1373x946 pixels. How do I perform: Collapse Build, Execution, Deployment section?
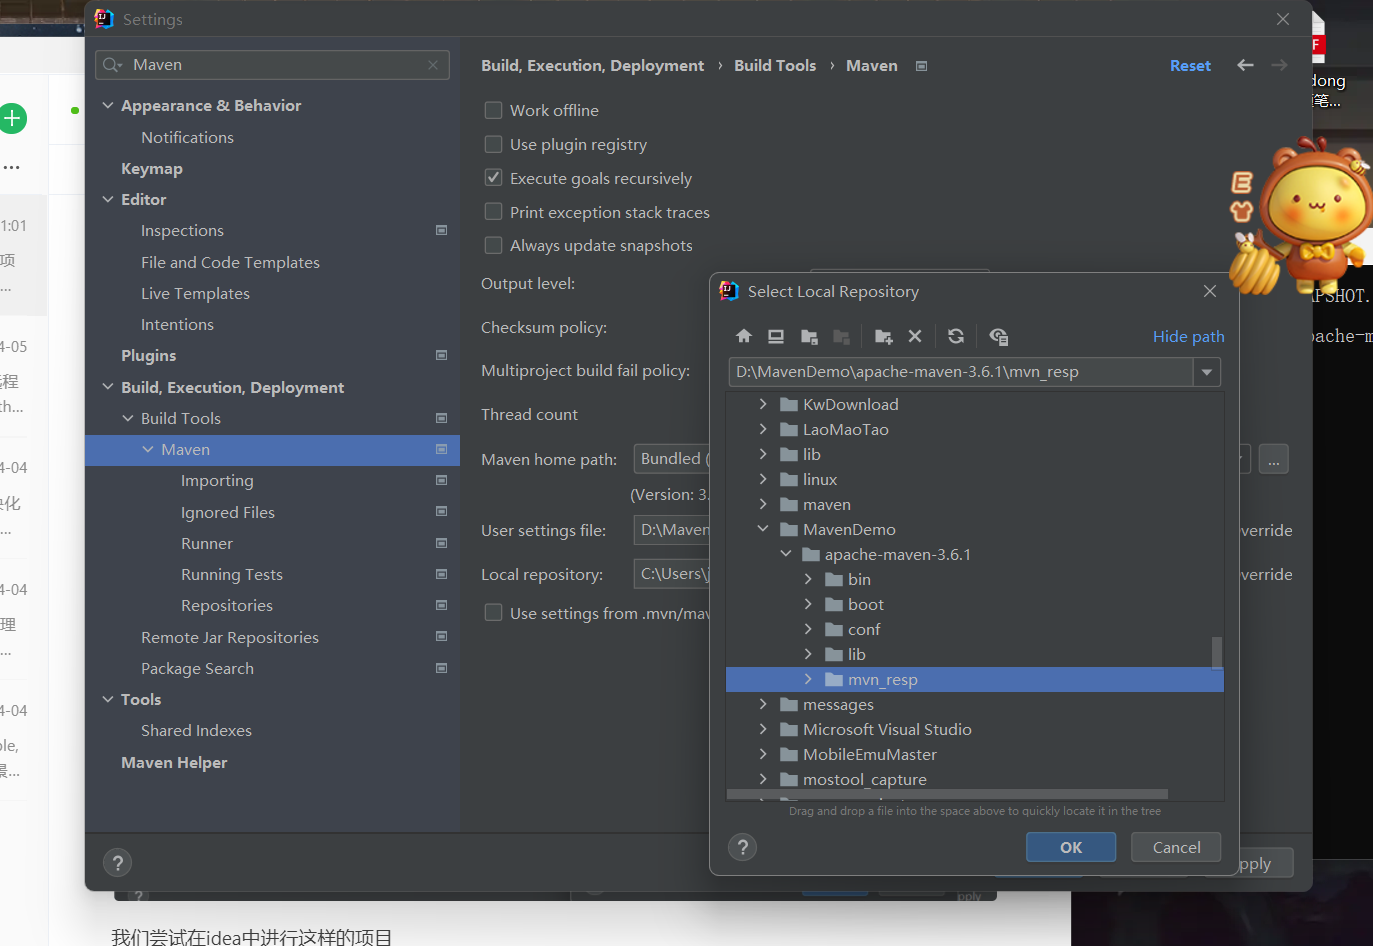[x=108, y=387]
